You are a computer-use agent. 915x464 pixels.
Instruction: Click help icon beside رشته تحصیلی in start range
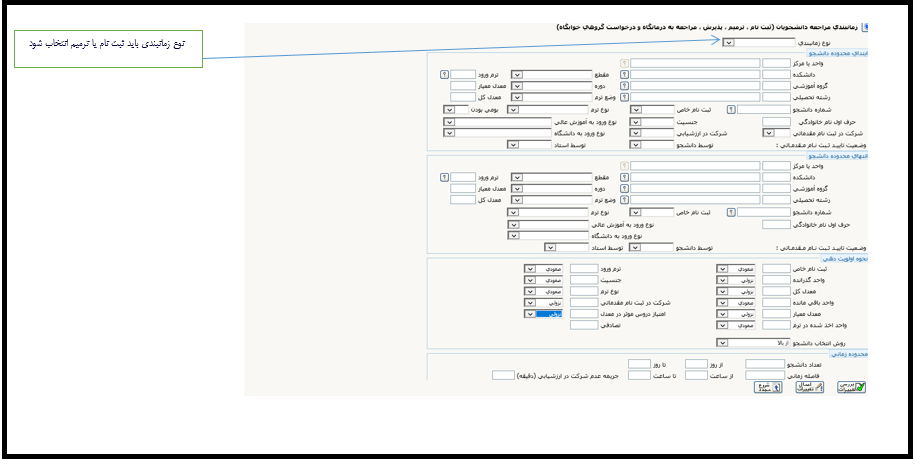click(x=624, y=97)
